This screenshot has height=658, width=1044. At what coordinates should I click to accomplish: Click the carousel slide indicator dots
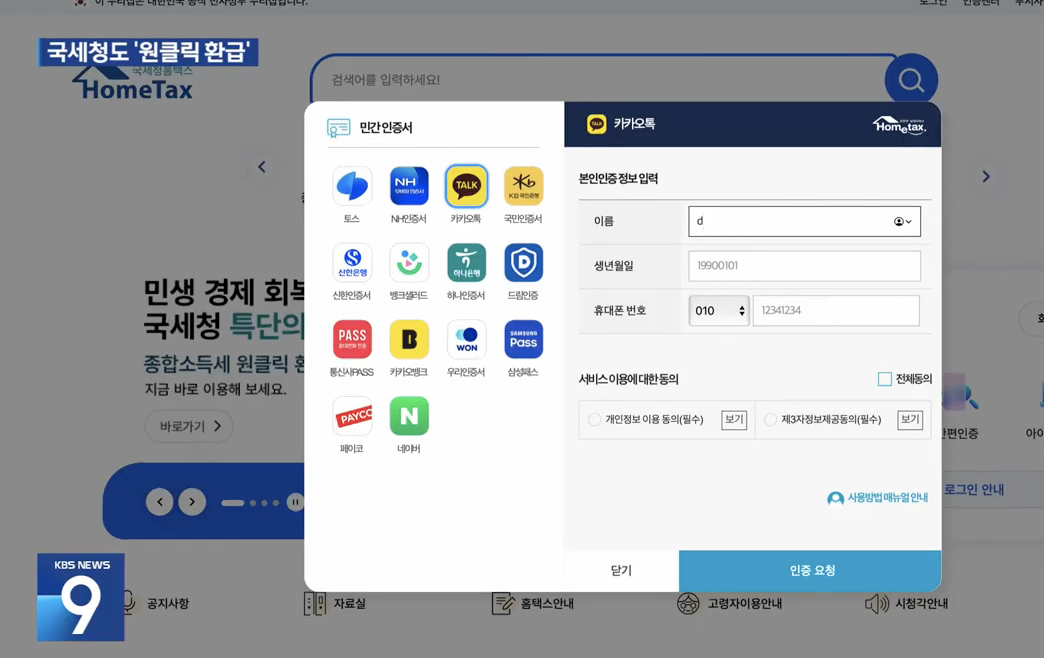(250, 503)
